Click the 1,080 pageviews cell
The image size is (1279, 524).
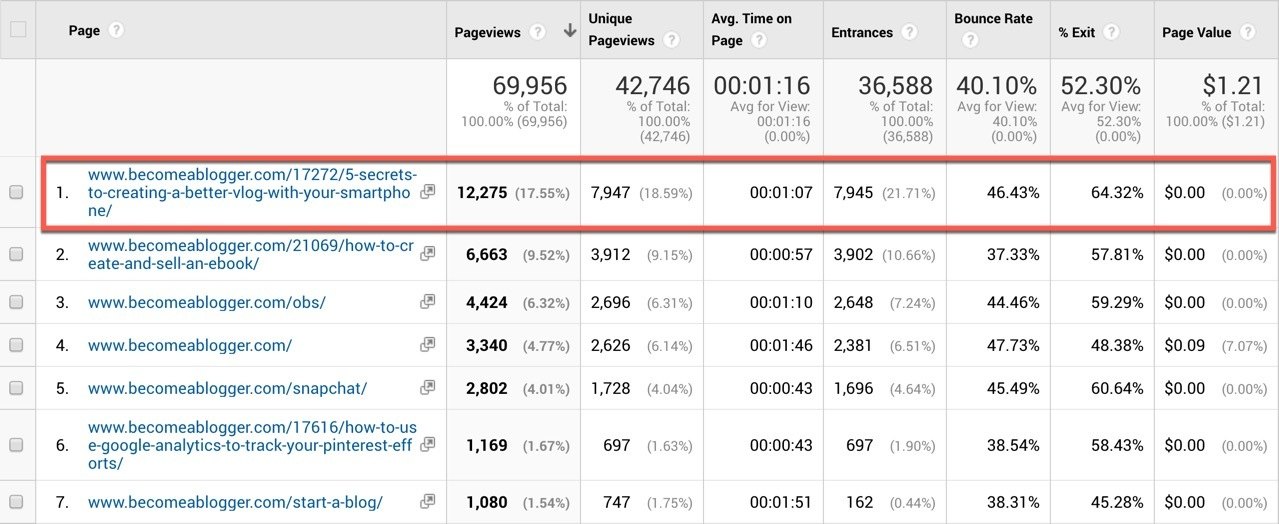487,502
